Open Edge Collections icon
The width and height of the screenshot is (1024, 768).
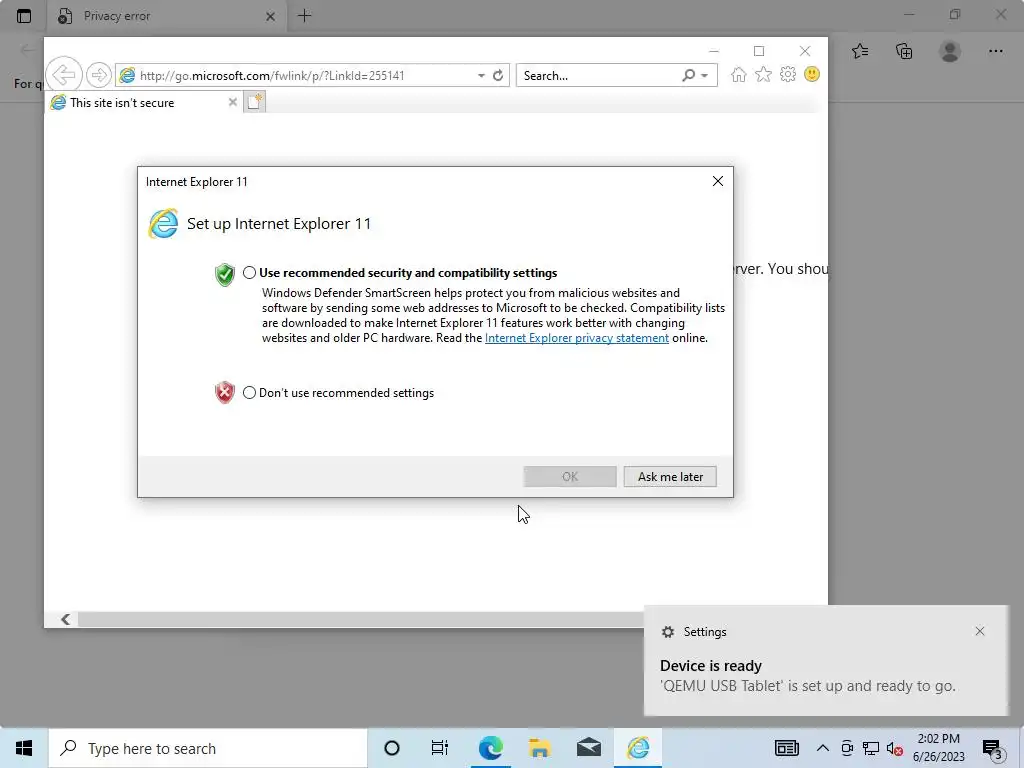(904, 51)
